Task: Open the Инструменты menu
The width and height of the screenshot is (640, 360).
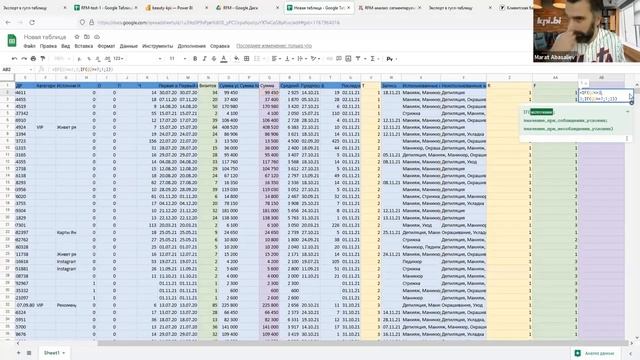Action: (158, 46)
